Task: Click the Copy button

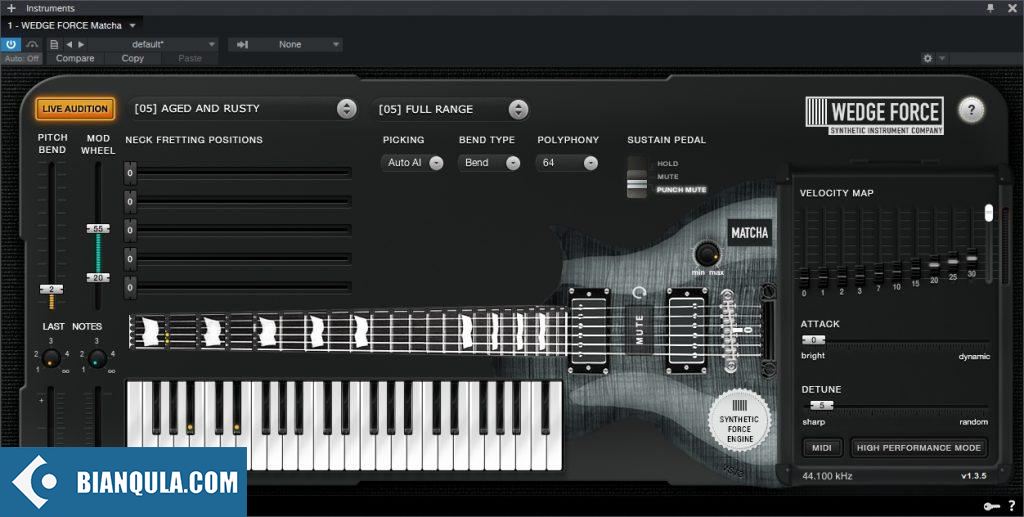Action: coord(133,58)
